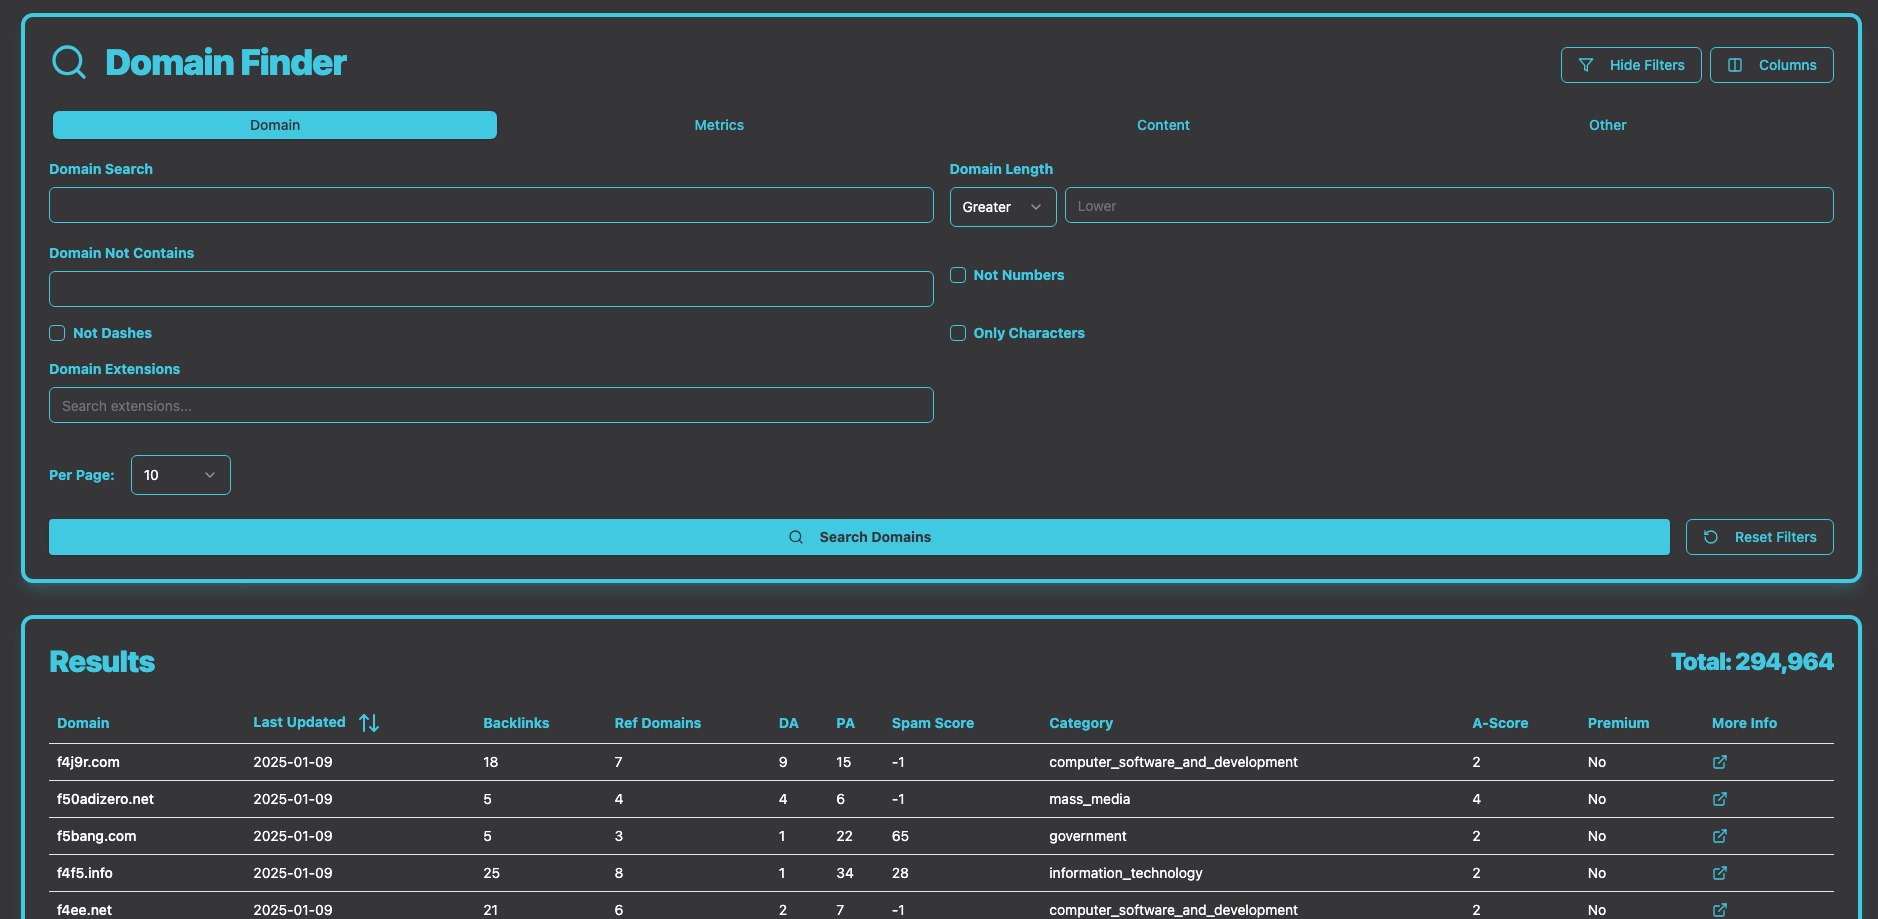Click the Spam Score column header

coord(933,723)
